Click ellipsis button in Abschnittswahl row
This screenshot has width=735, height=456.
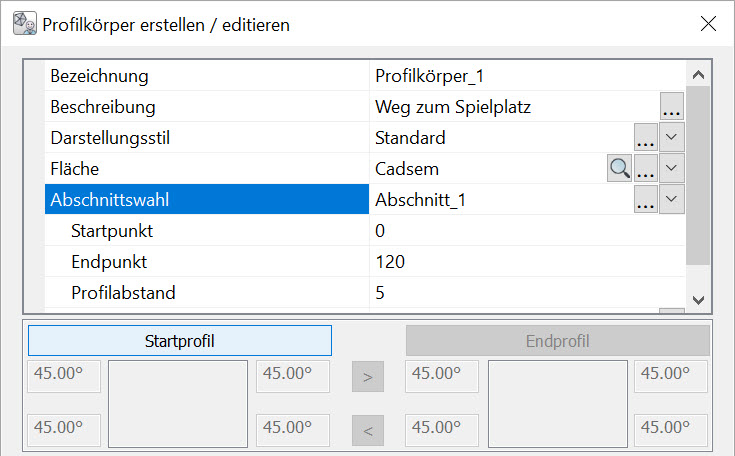pyautogui.click(x=646, y=200)
